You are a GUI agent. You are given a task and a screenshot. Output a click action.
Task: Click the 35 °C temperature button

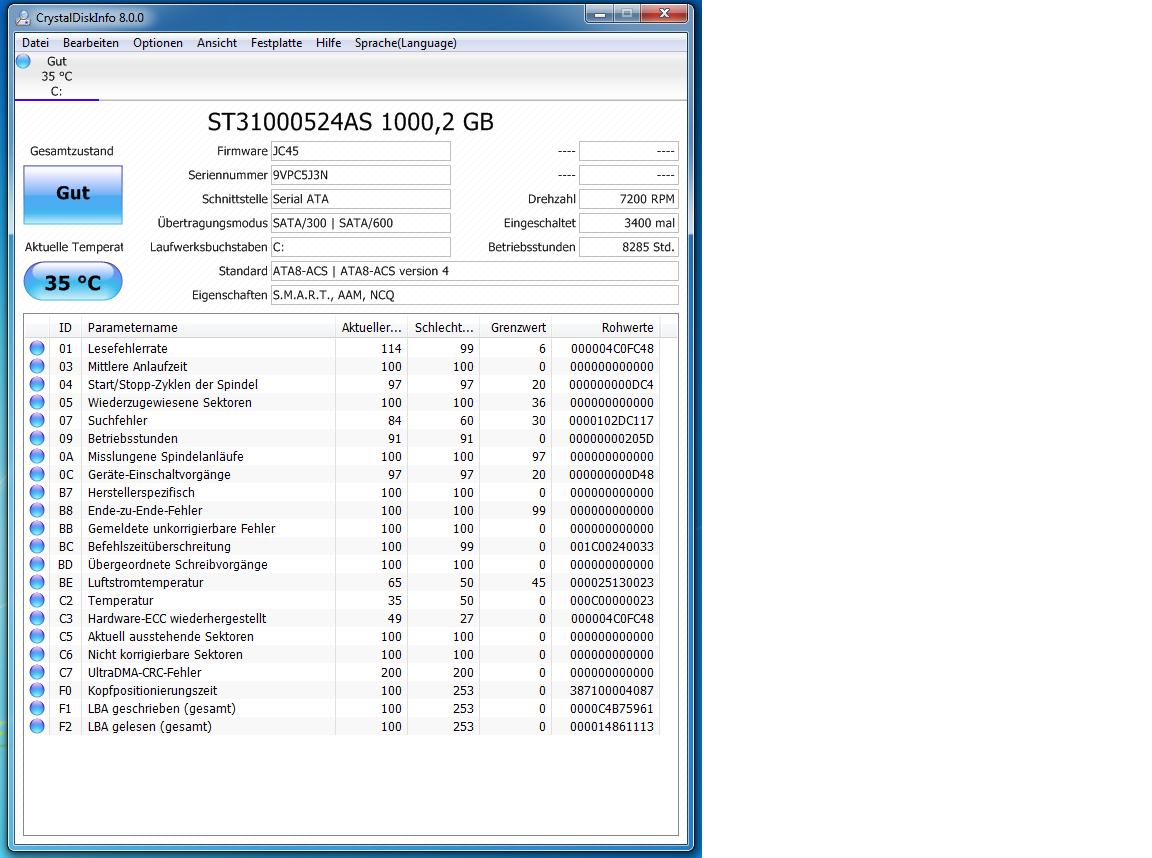click(73, 281)
